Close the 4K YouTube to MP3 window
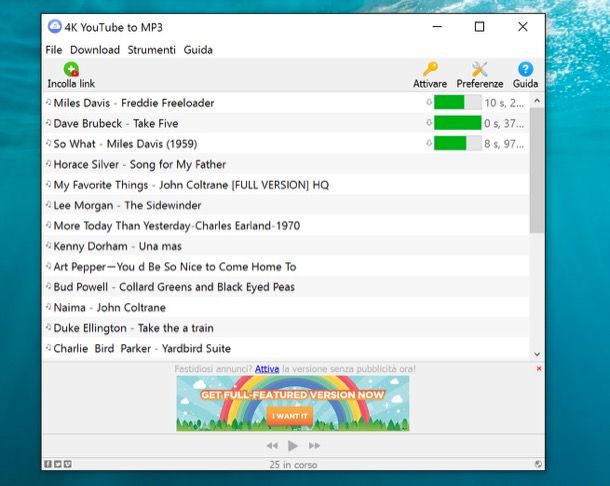The height and width of the screenshot is (486, 610). [x=523, y=27]
